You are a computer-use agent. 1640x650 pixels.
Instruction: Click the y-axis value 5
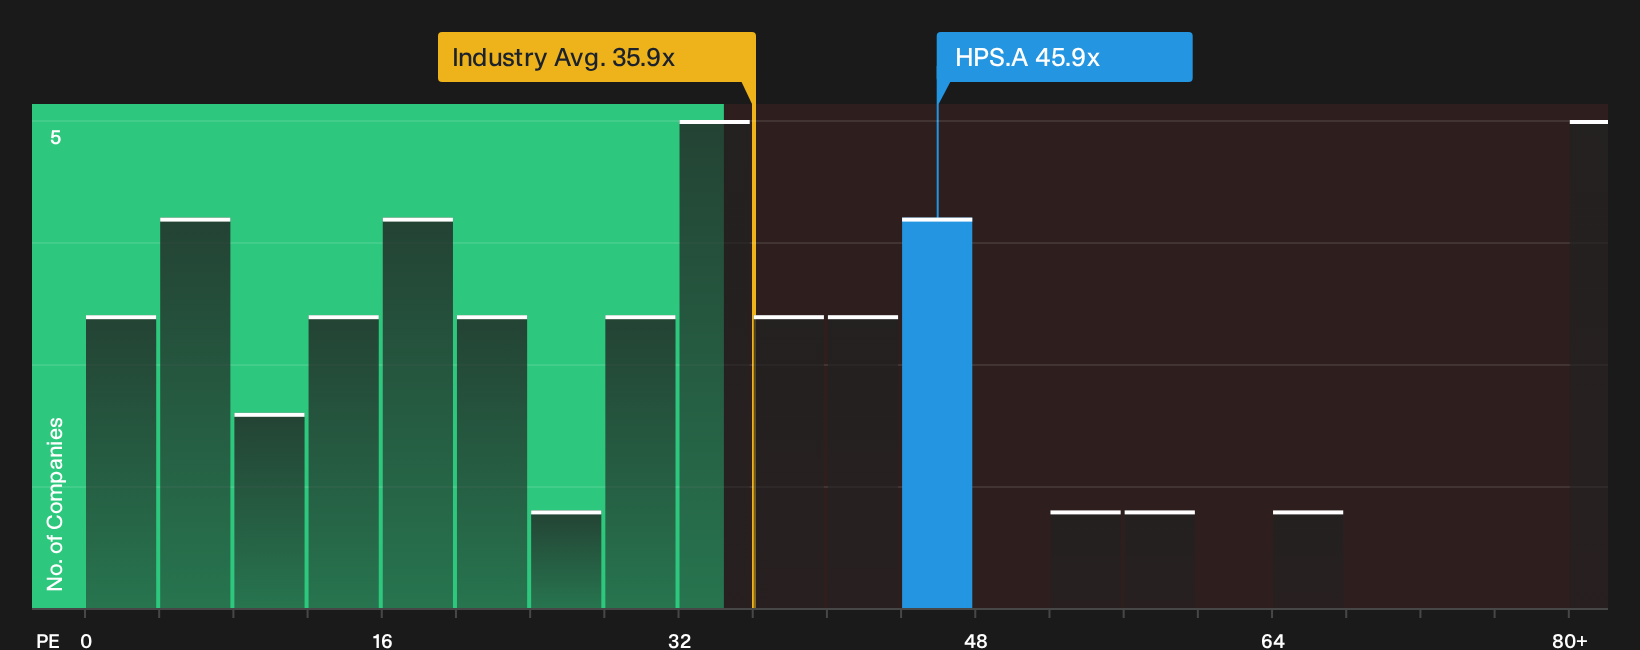point(56,137)
